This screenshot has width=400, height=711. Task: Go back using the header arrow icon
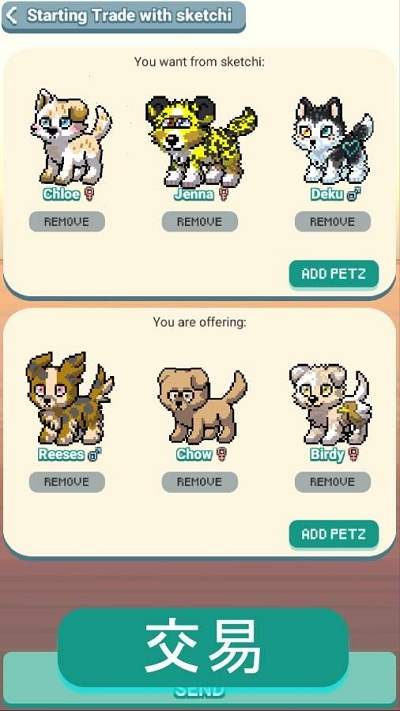coord(12,16)
